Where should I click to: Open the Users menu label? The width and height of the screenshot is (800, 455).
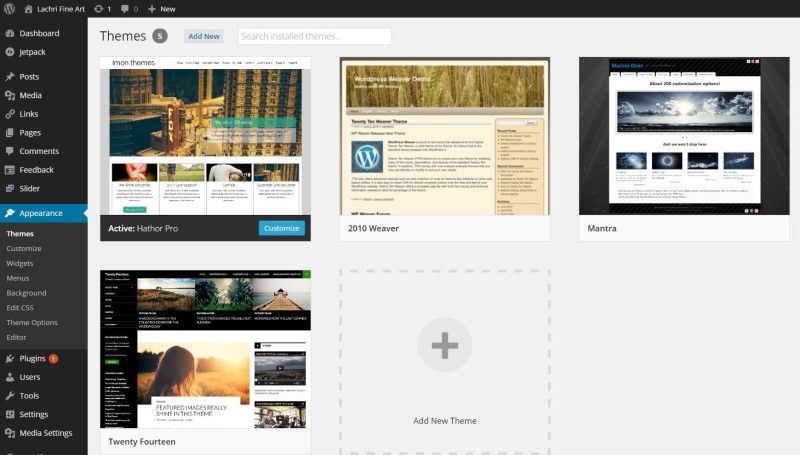tap(30, 377)
